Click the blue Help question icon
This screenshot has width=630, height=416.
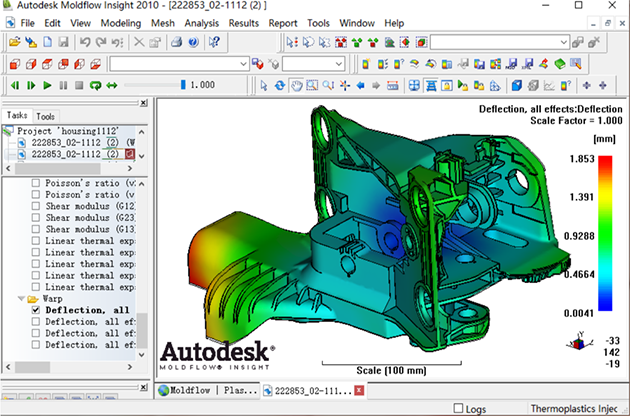[x=193, y=42]
